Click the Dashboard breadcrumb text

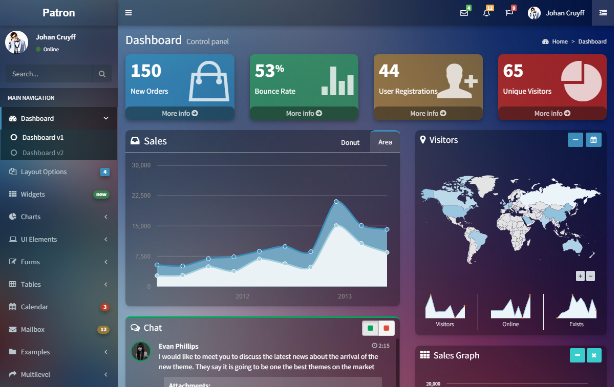592,42
